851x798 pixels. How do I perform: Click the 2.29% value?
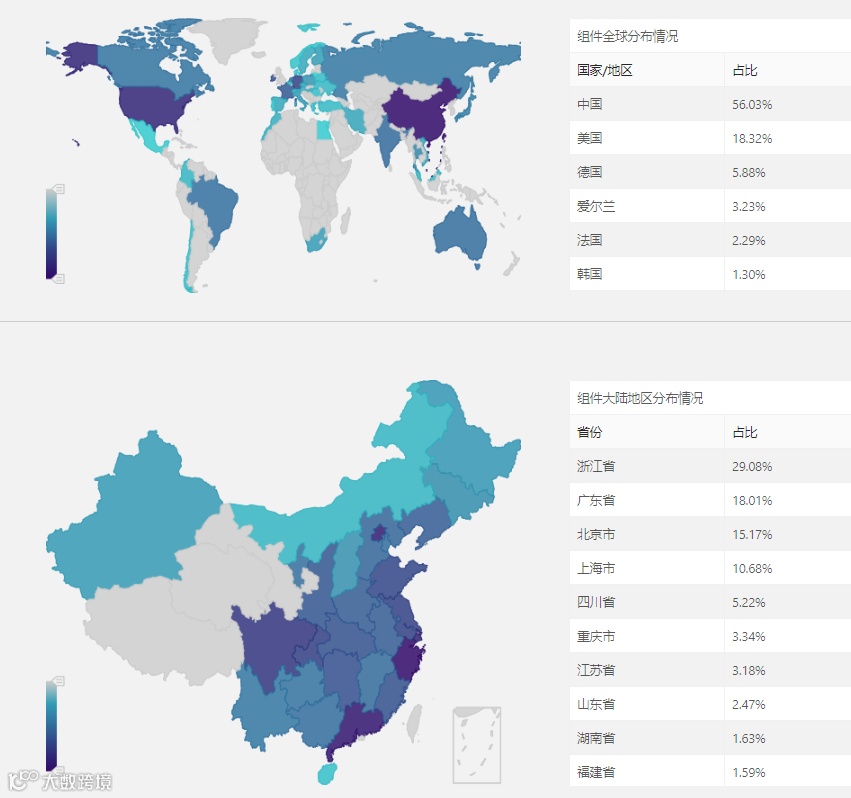(748, 240)
